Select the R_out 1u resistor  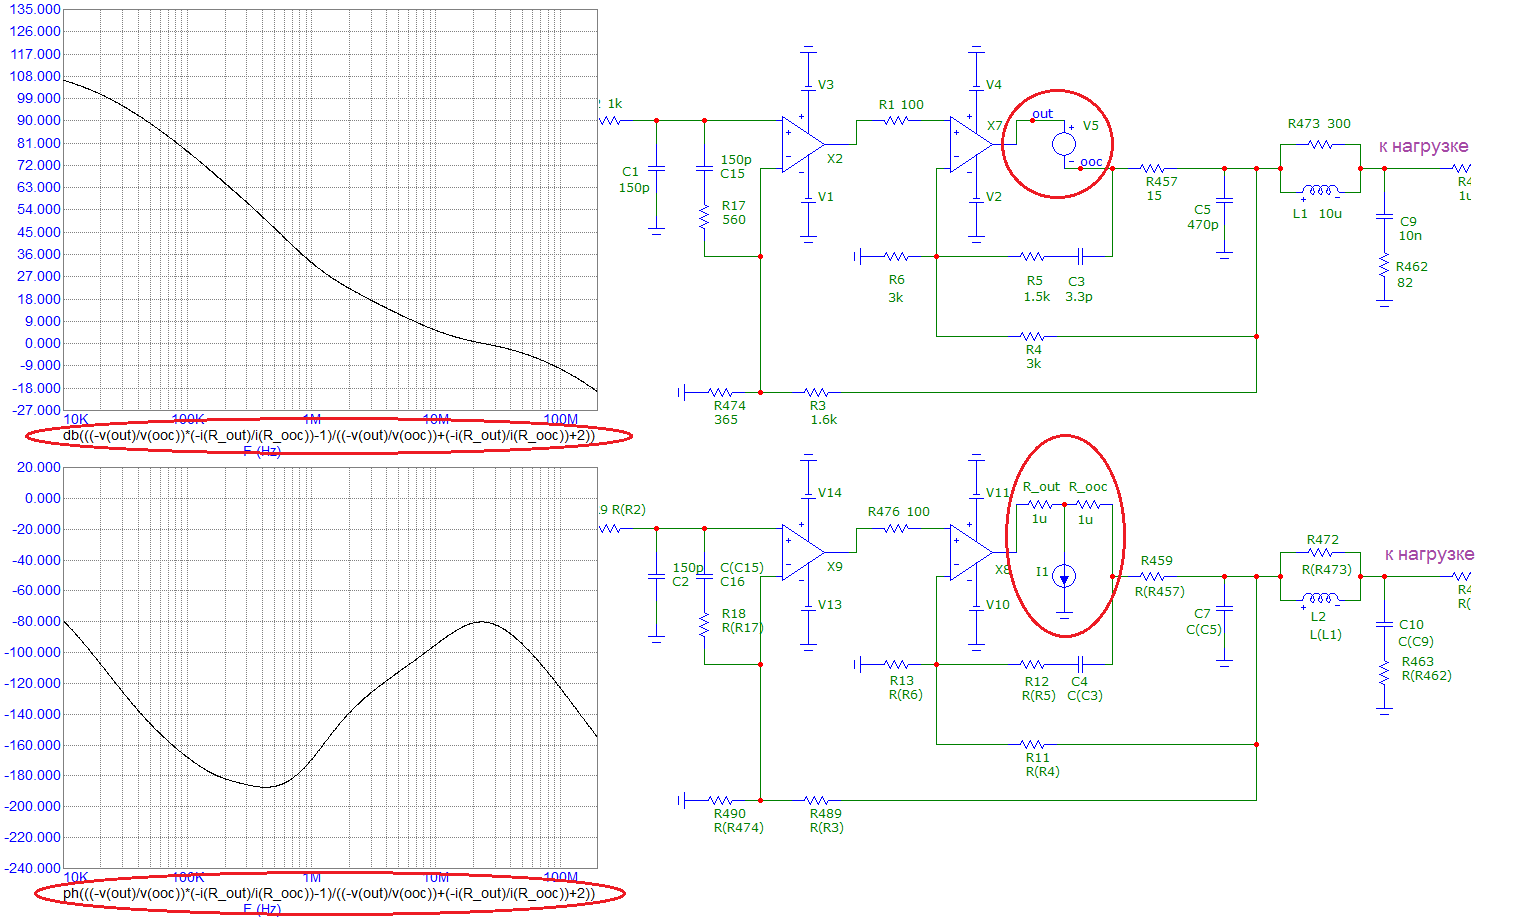tap(1040, 504)
